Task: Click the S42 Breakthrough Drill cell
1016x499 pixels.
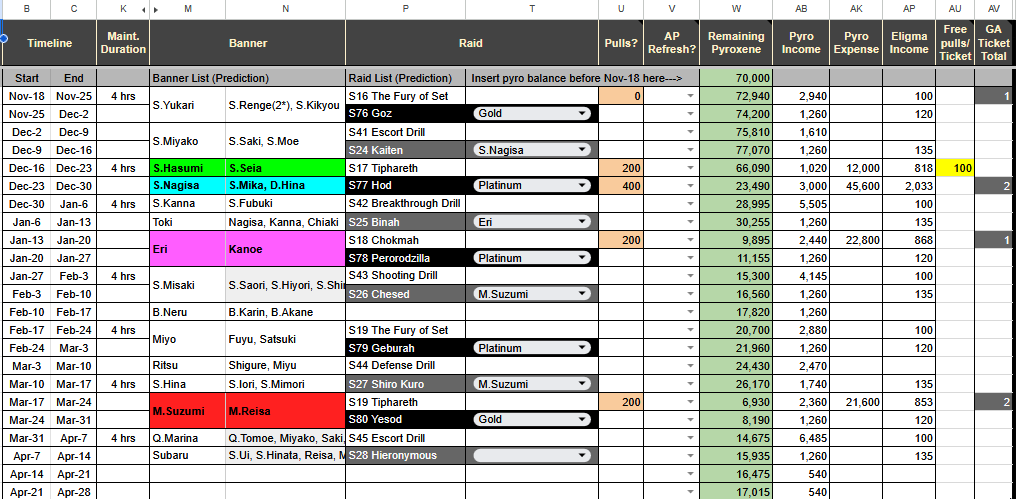Action: click(x=405, y=204)
